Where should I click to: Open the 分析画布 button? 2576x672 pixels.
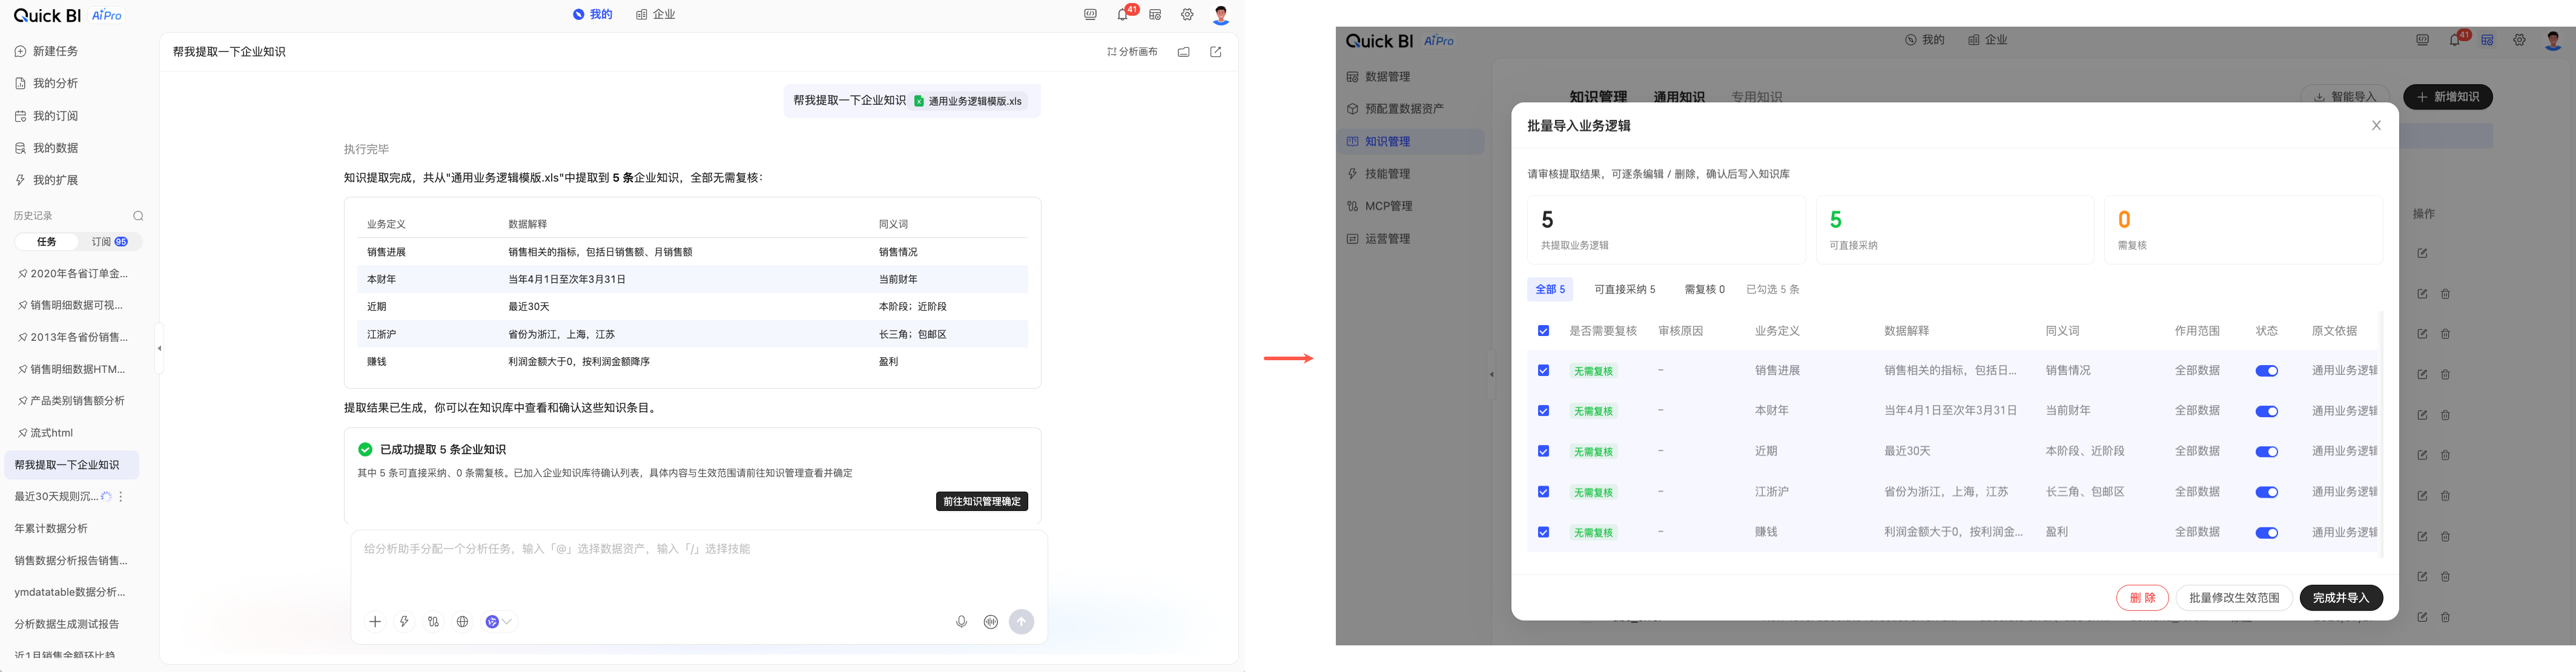[x=1132, y=52]
